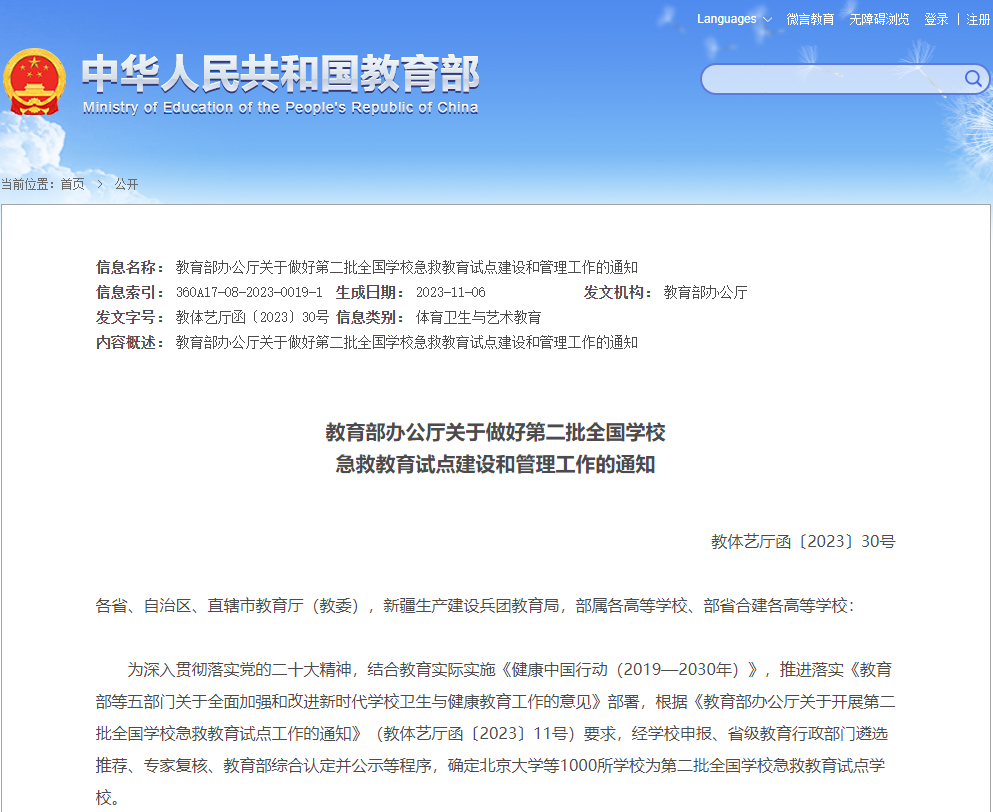This screenshot has width=993, height=812.
Task: Click the 注册 register link
Action: (978, 19)
